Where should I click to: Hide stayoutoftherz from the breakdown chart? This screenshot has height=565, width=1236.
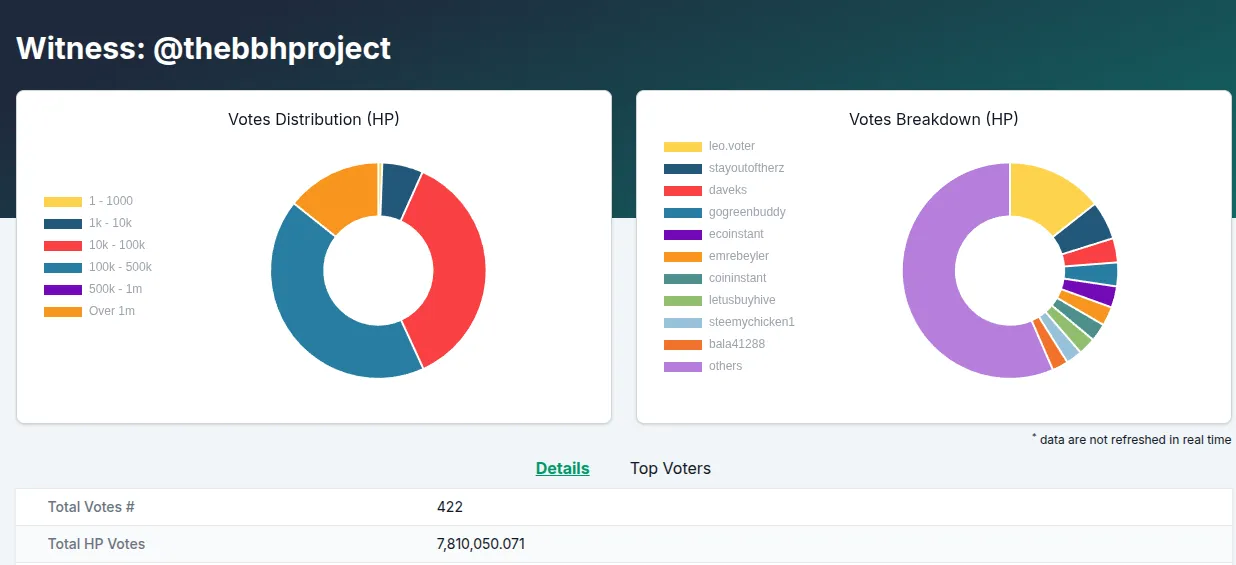(724, 169)
